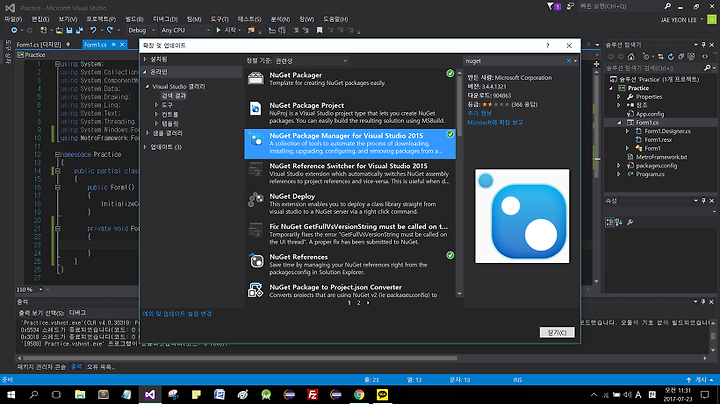
Task: Open File Explorer from the taskbar
Action: point(80,394)
